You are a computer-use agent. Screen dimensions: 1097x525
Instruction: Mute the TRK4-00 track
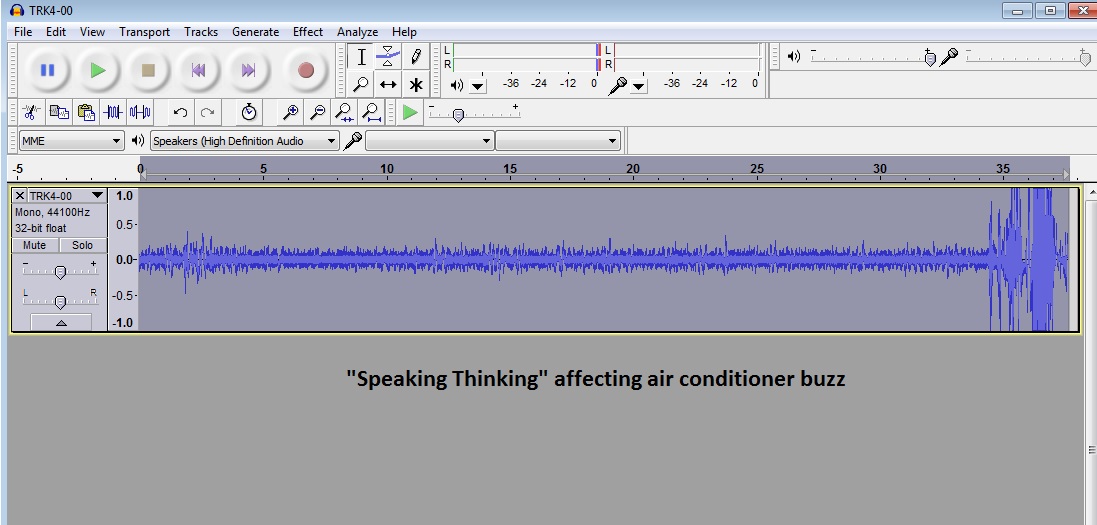34,245
